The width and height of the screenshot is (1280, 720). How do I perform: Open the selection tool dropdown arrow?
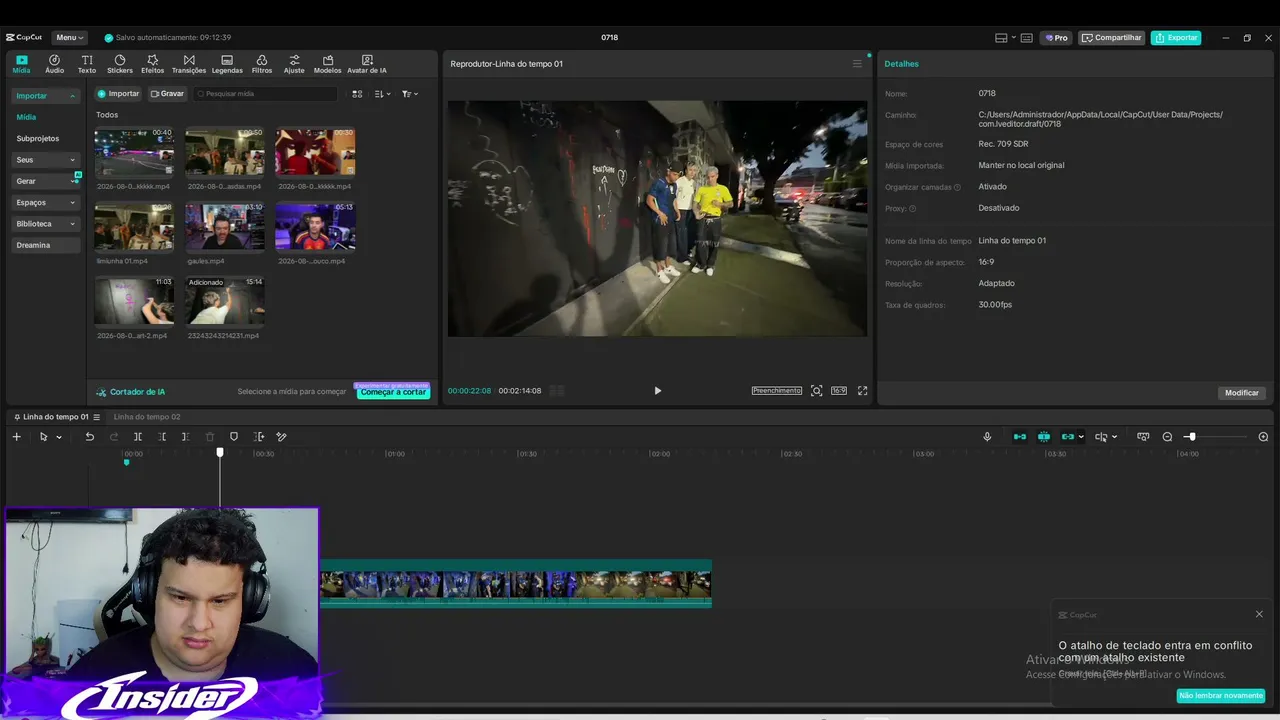point(59,437)
